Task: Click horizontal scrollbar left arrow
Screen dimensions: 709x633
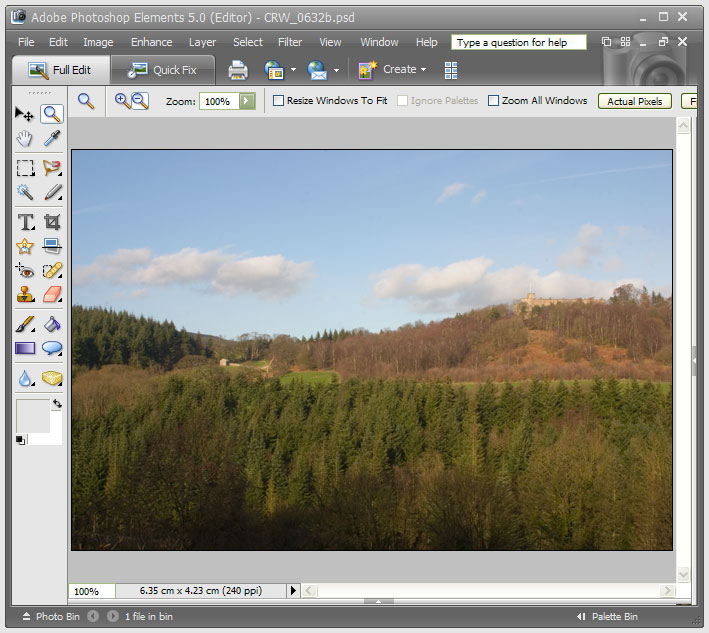Action: tap(309, 590)
